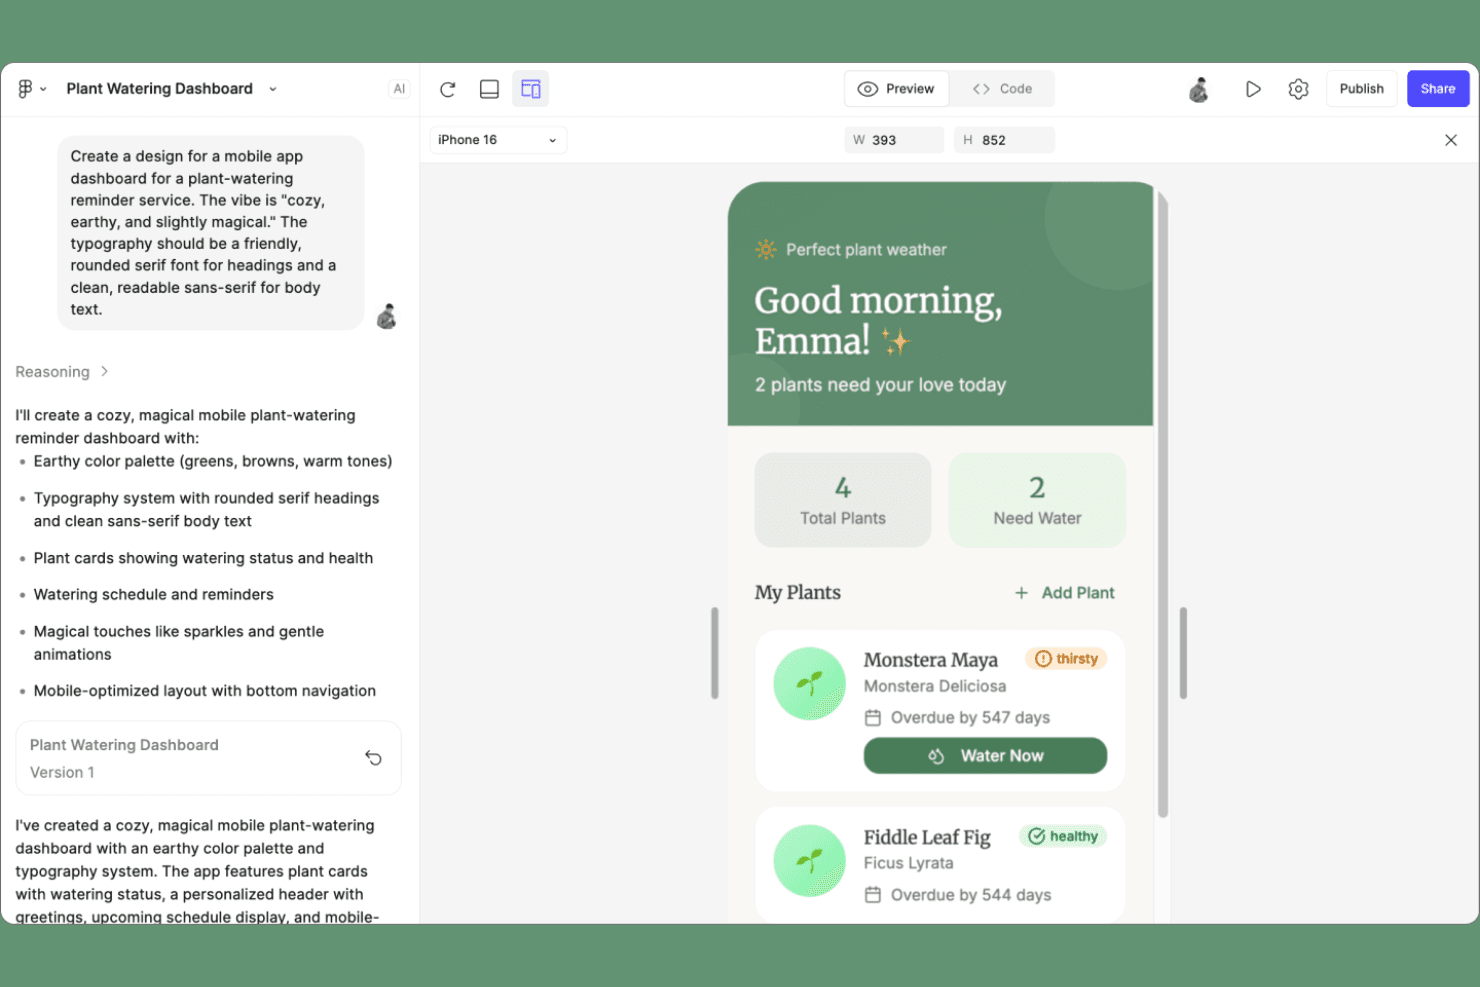Edit the height field showing 852

[1004, 140]
